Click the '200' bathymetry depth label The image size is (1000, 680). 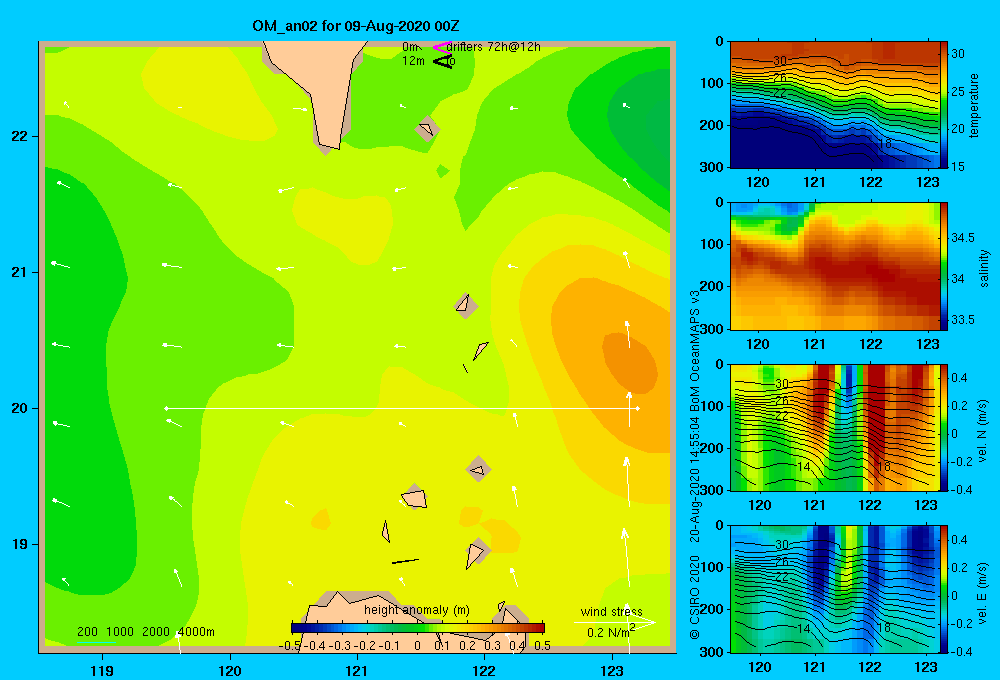87,632
